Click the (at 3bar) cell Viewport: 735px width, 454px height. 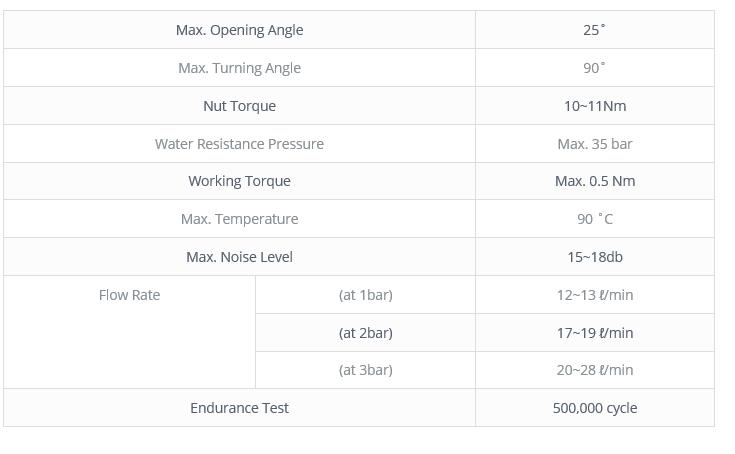click(366, 370)
